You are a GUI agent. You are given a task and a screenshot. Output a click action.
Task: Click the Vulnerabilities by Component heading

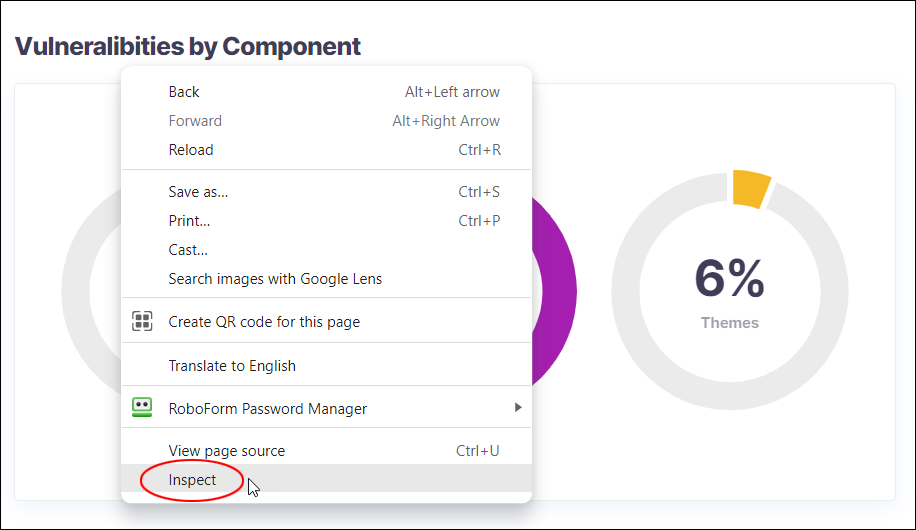click(188, 46)
